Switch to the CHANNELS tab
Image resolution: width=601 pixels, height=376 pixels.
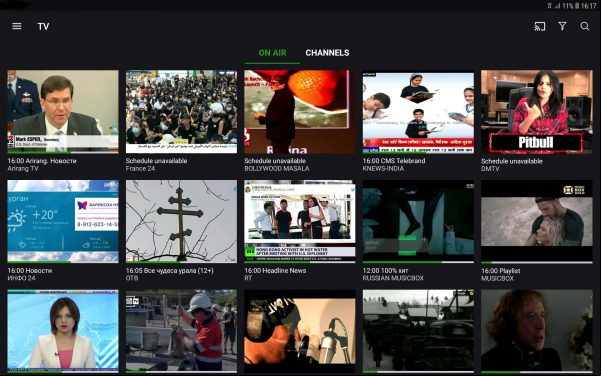pos(327,53)
